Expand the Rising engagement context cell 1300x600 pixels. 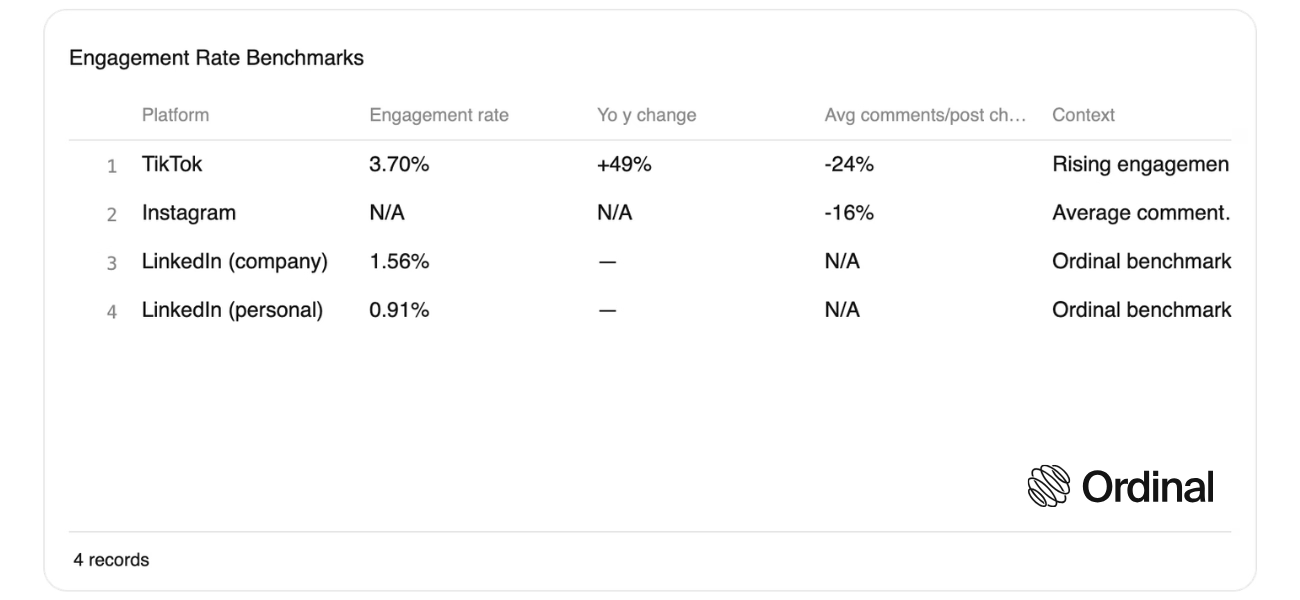[x=1141, y=165]
